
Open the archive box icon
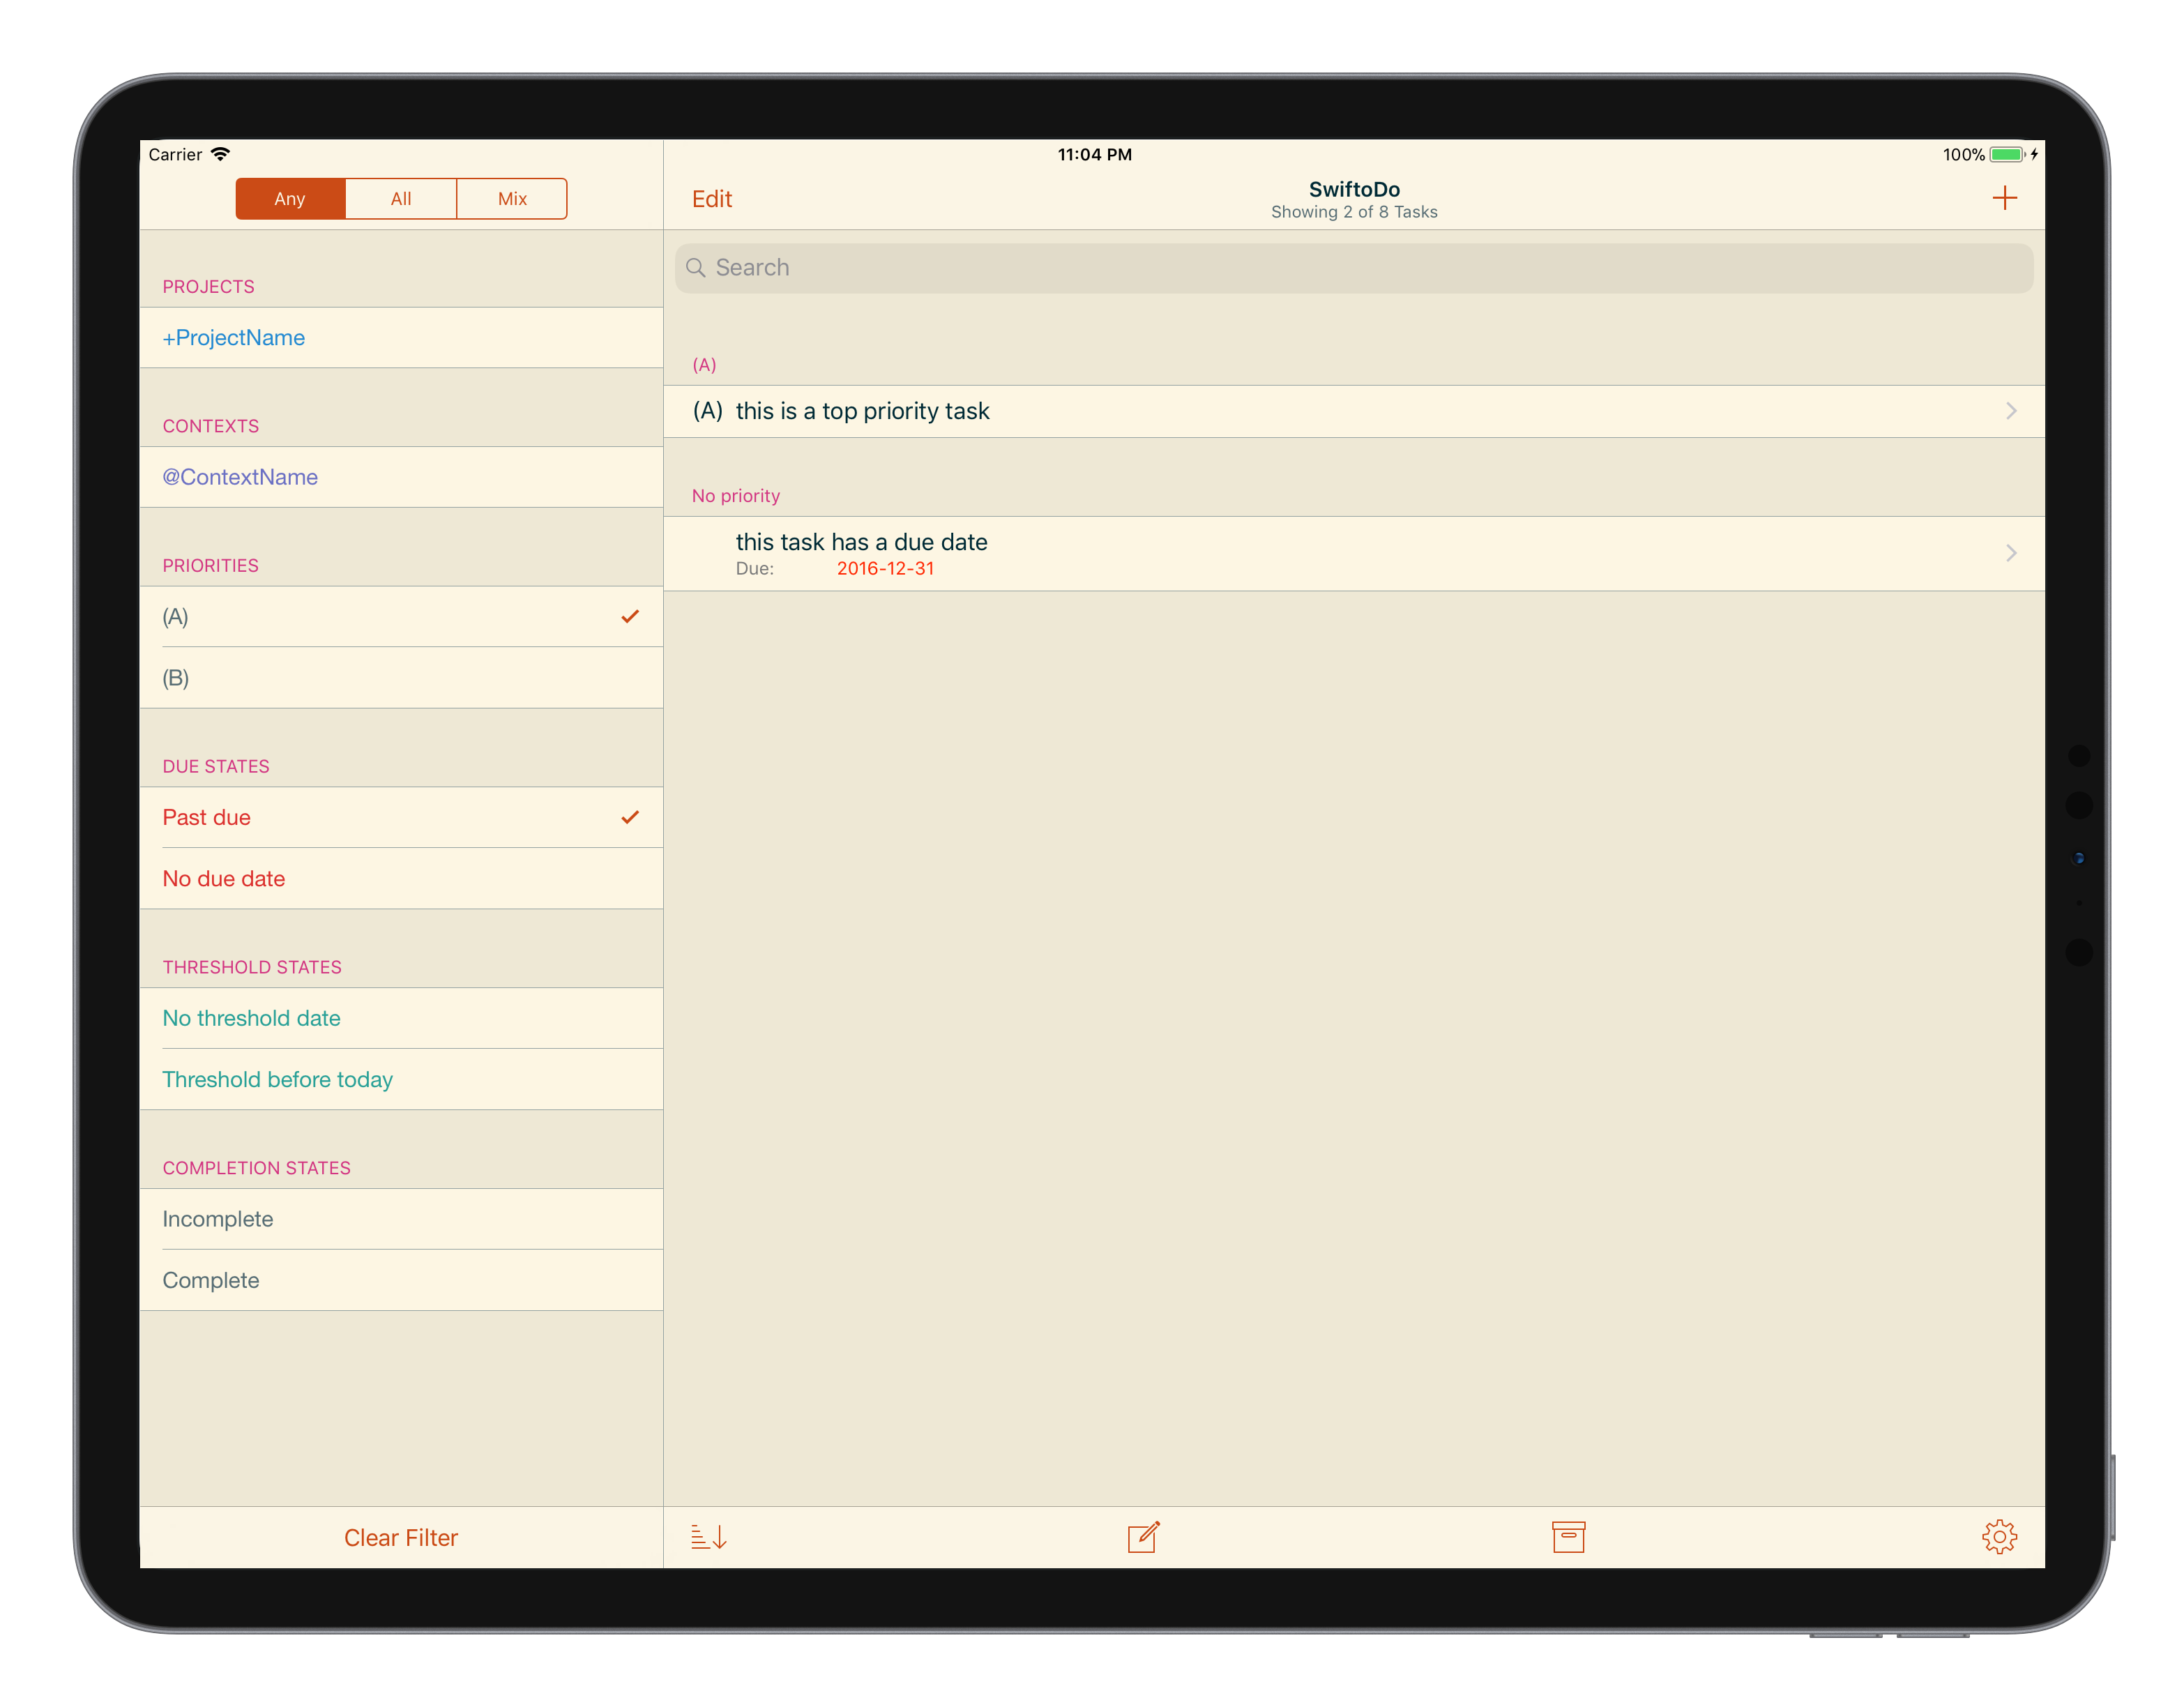(x=1569, y=1537)
